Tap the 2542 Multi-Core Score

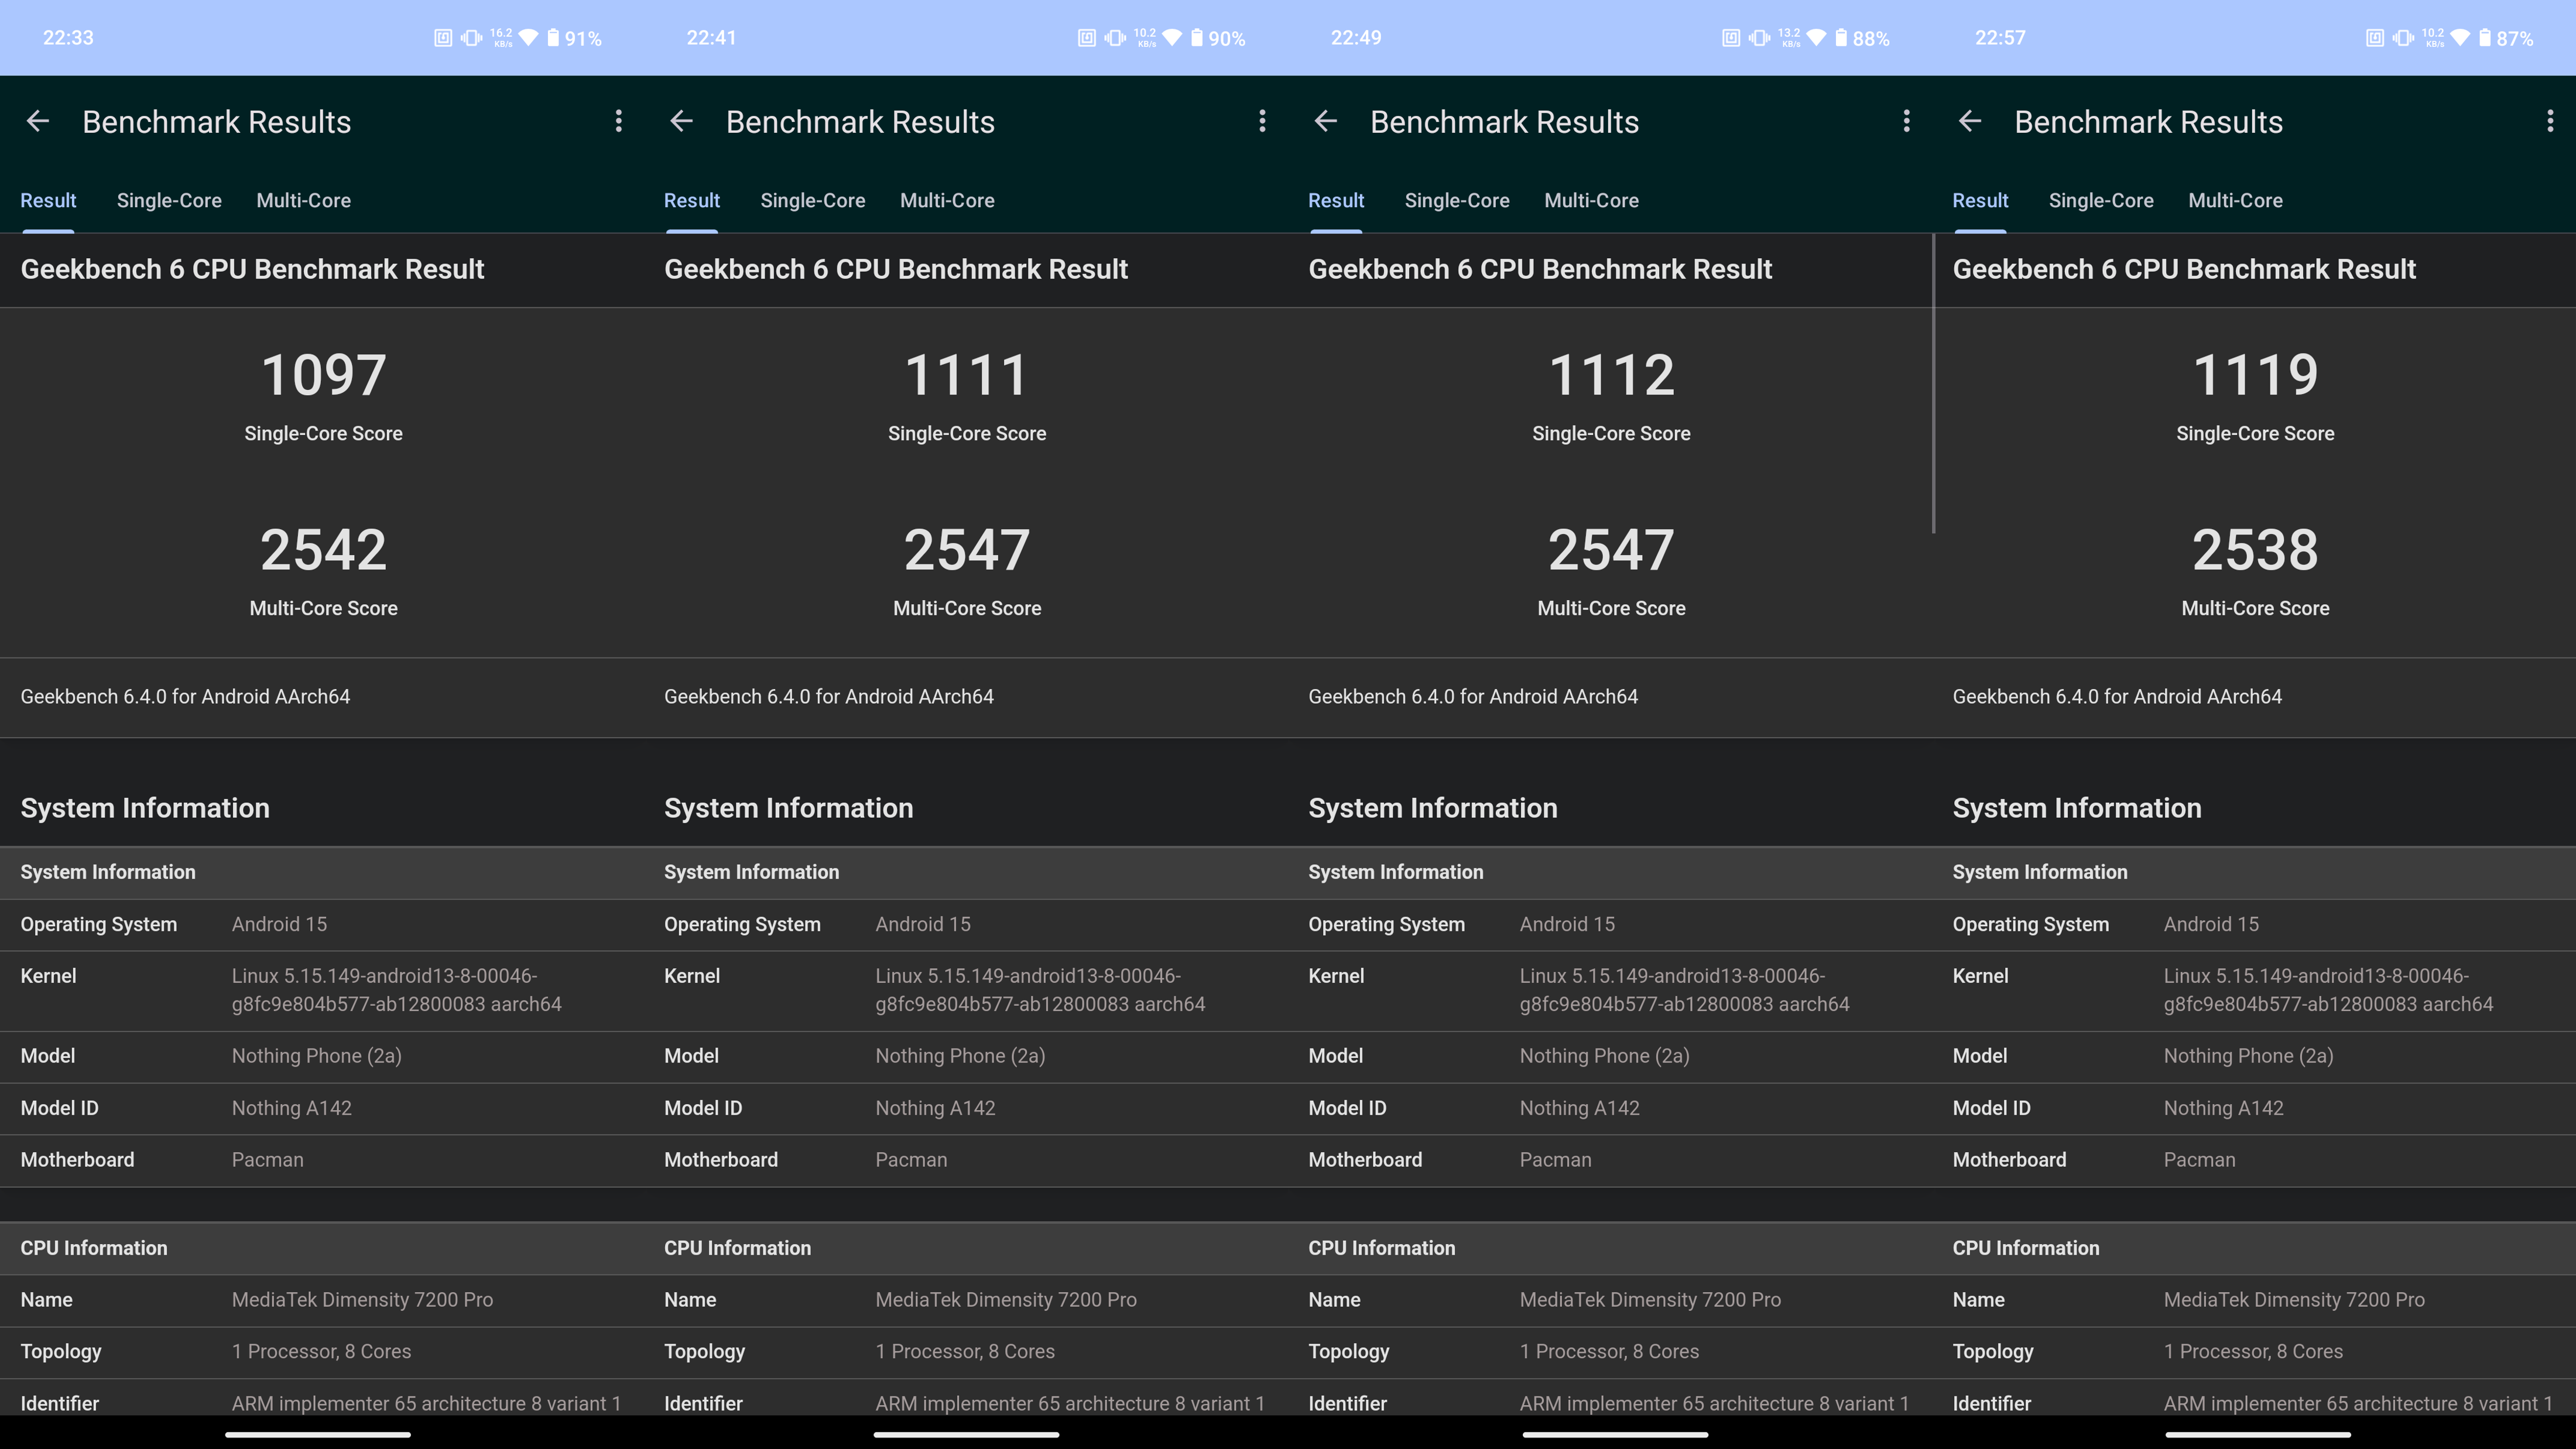(323, 551)
